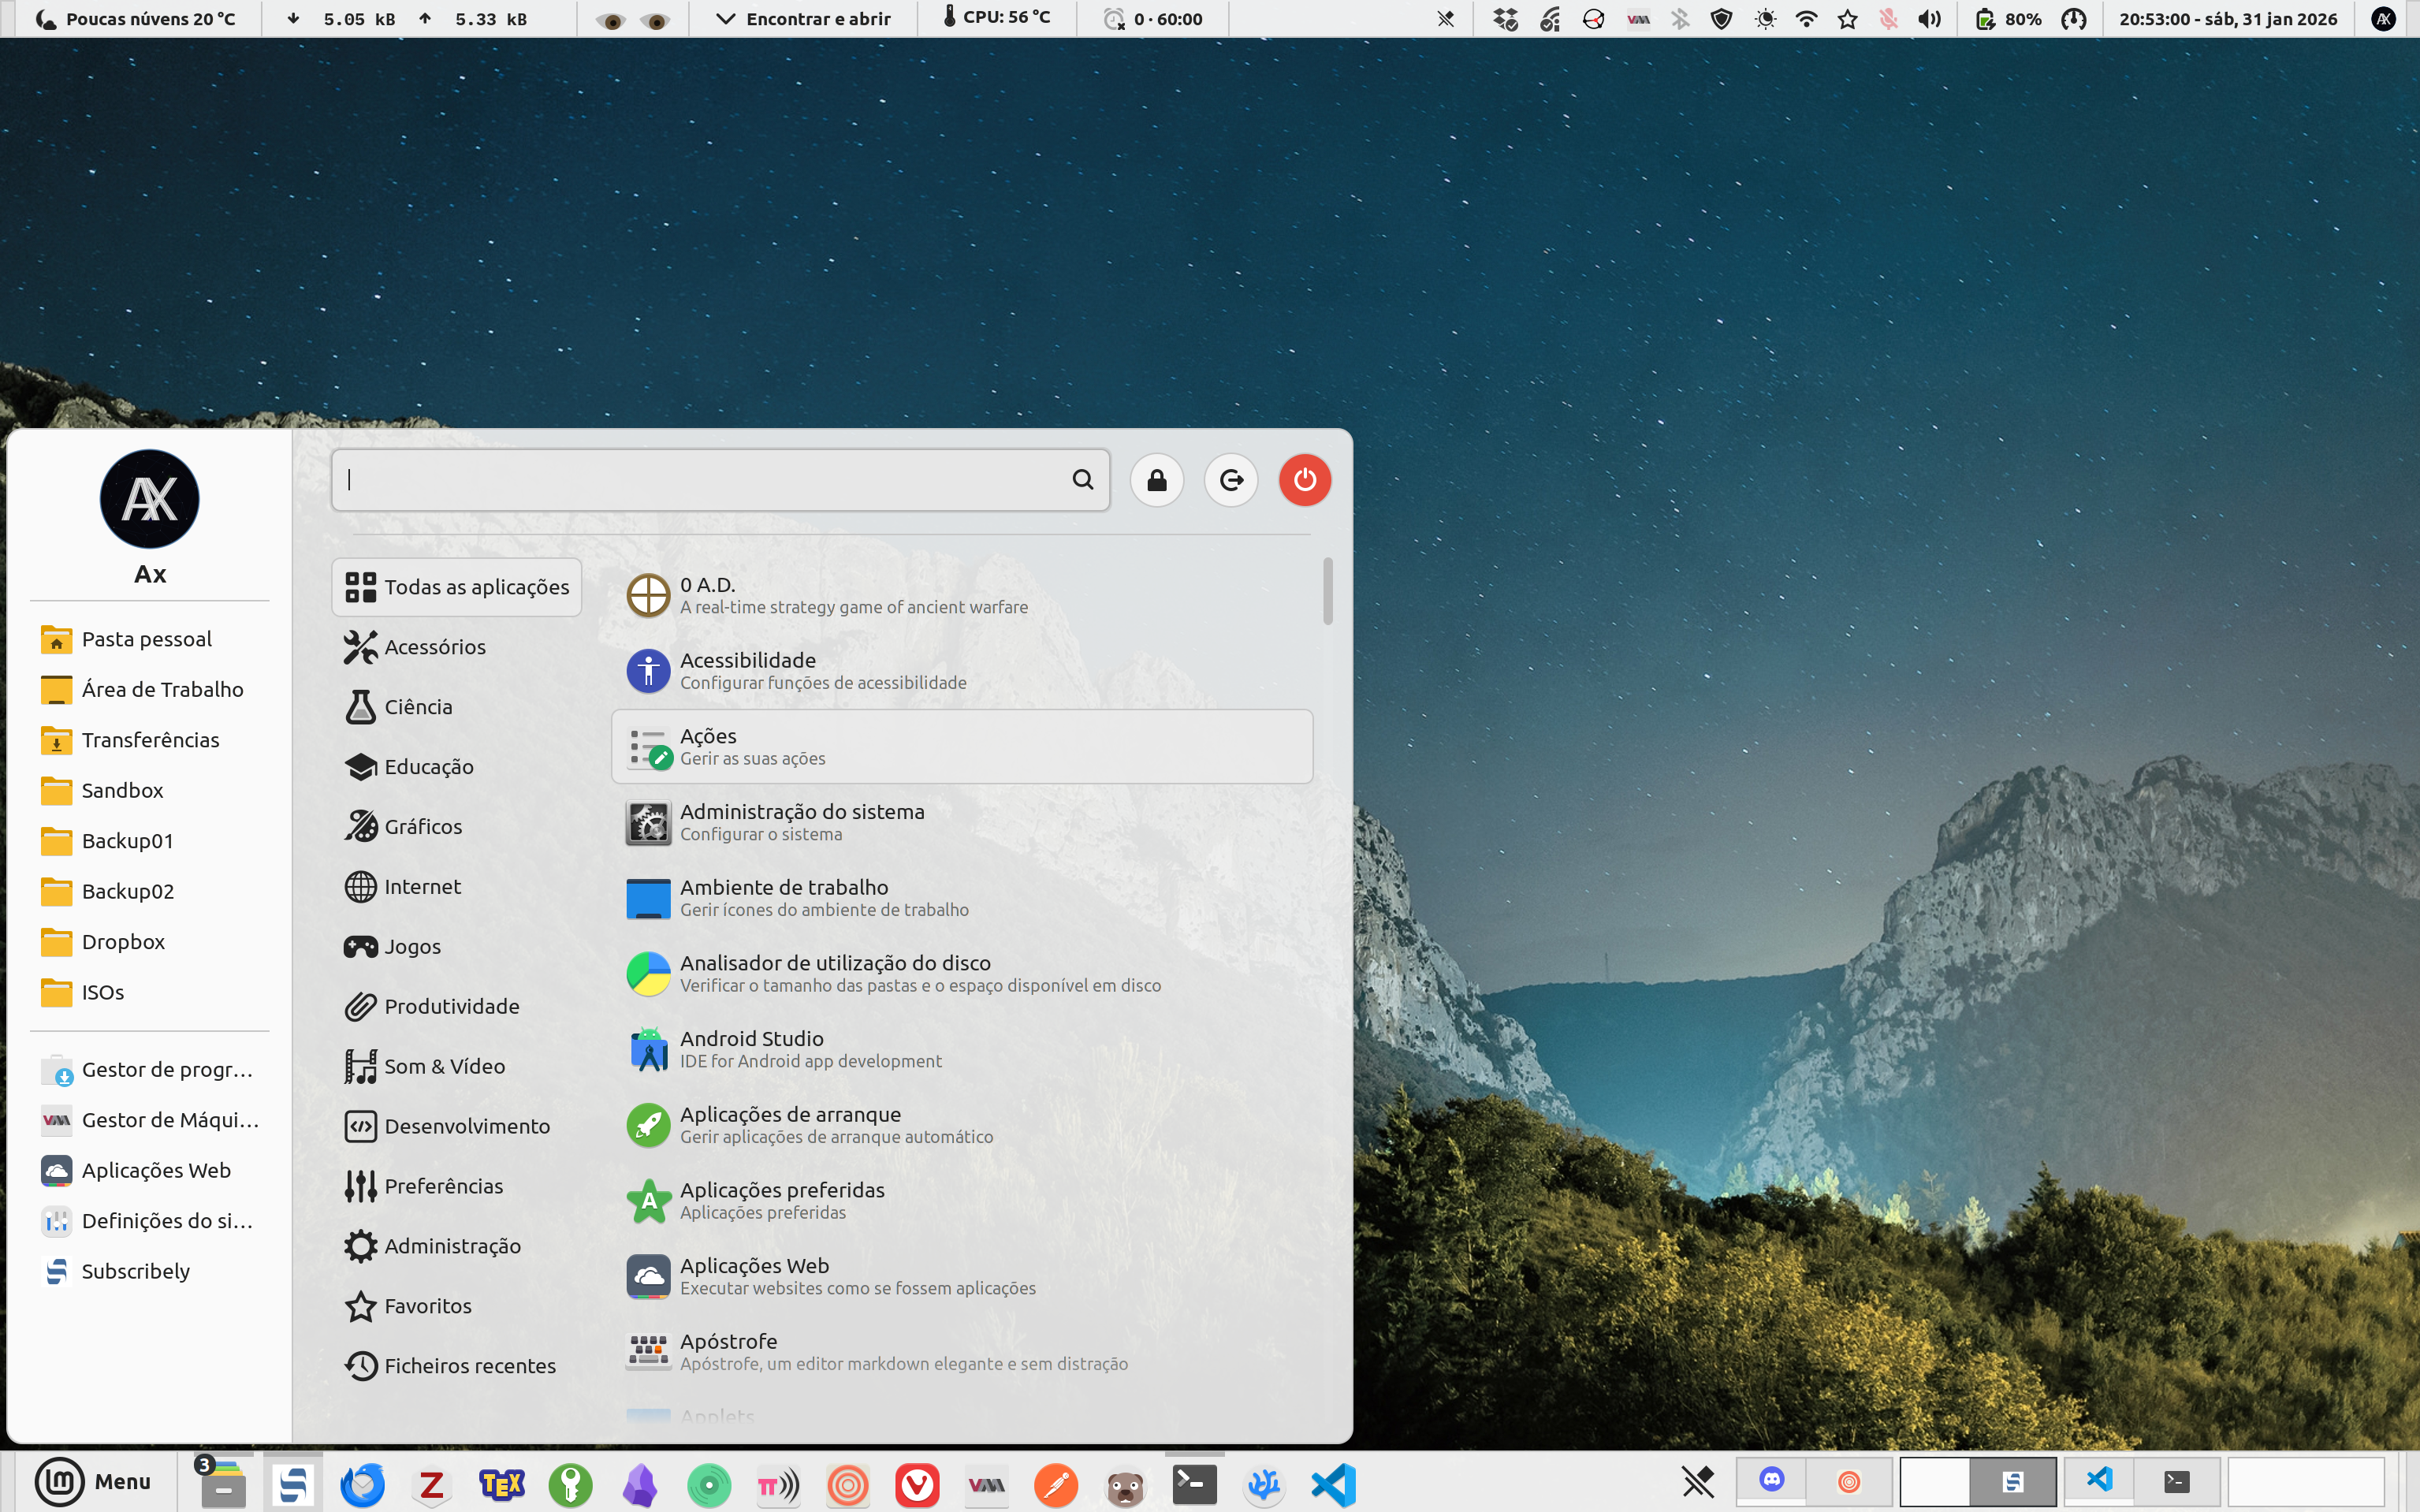This screenshot has height=1512, width=2420.
Task: Launch Android Studio from the app list
Action: 751,1049
